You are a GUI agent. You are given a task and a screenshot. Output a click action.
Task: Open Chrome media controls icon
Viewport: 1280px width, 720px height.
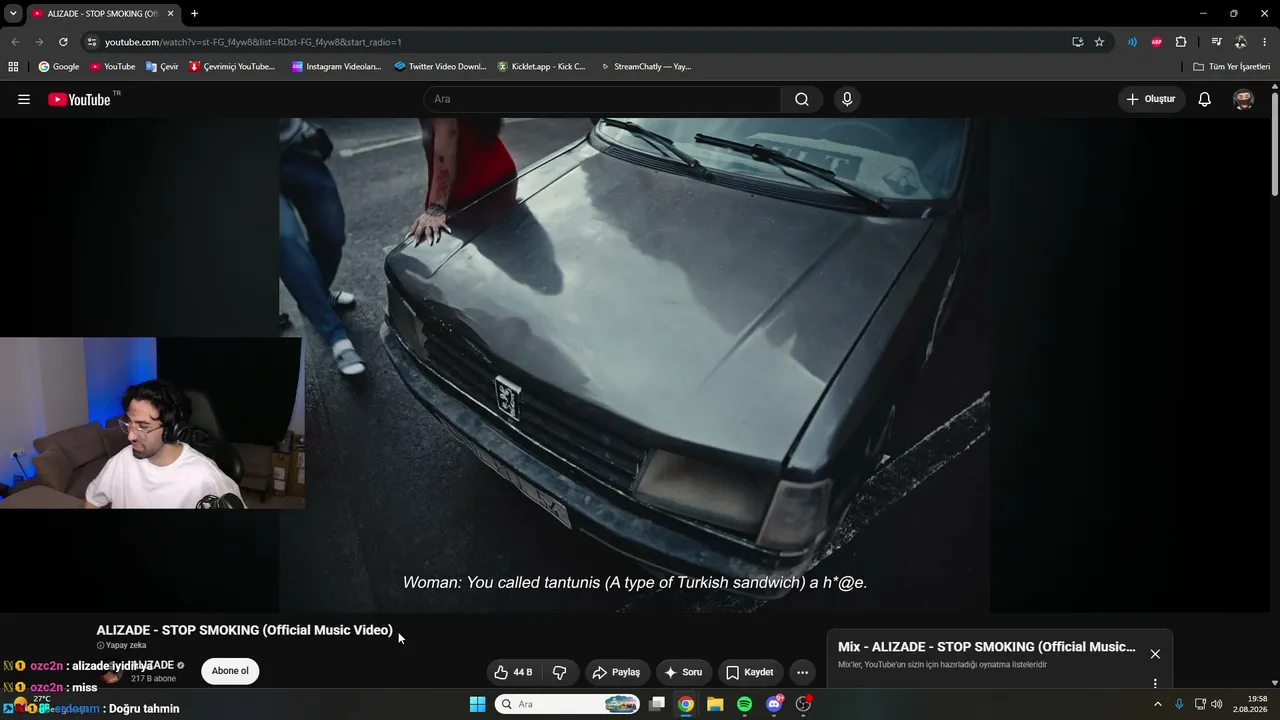tap(1216, 42)
